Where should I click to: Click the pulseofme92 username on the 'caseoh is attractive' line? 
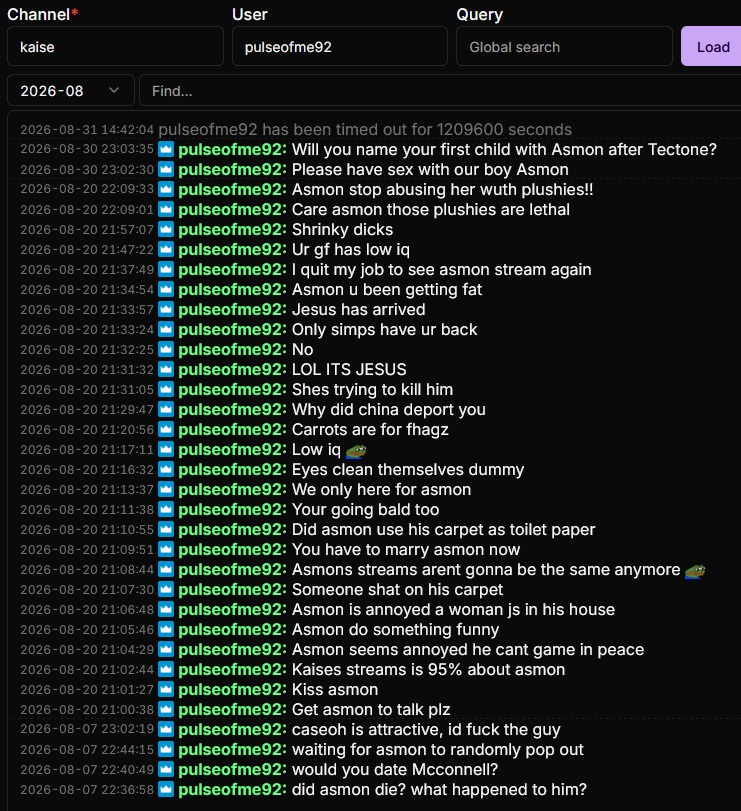tap(232, 729)
